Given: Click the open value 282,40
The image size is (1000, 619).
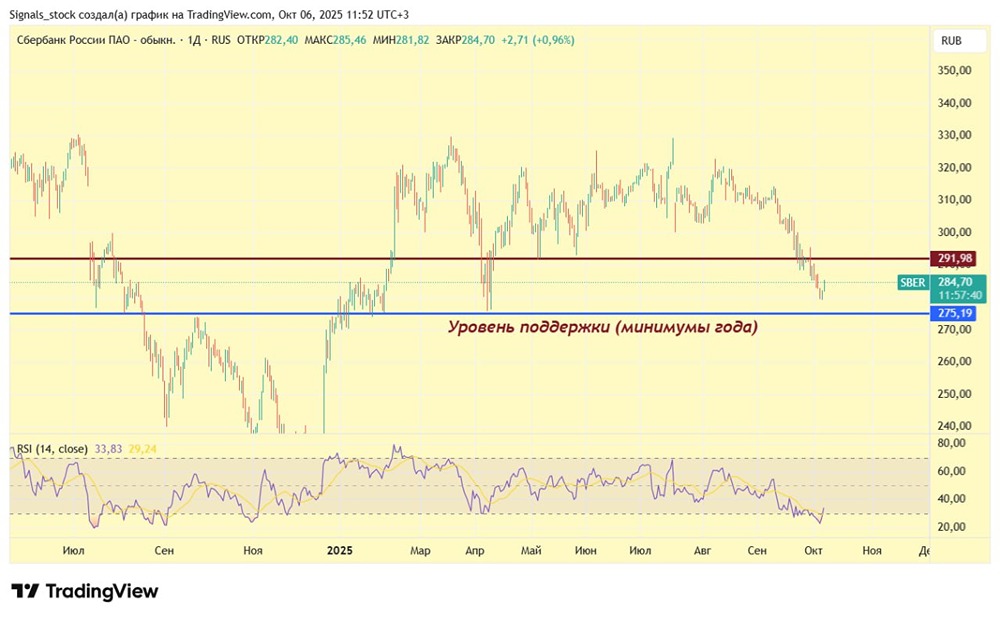Looking at the screenshot, I should (x=281, y=40).
